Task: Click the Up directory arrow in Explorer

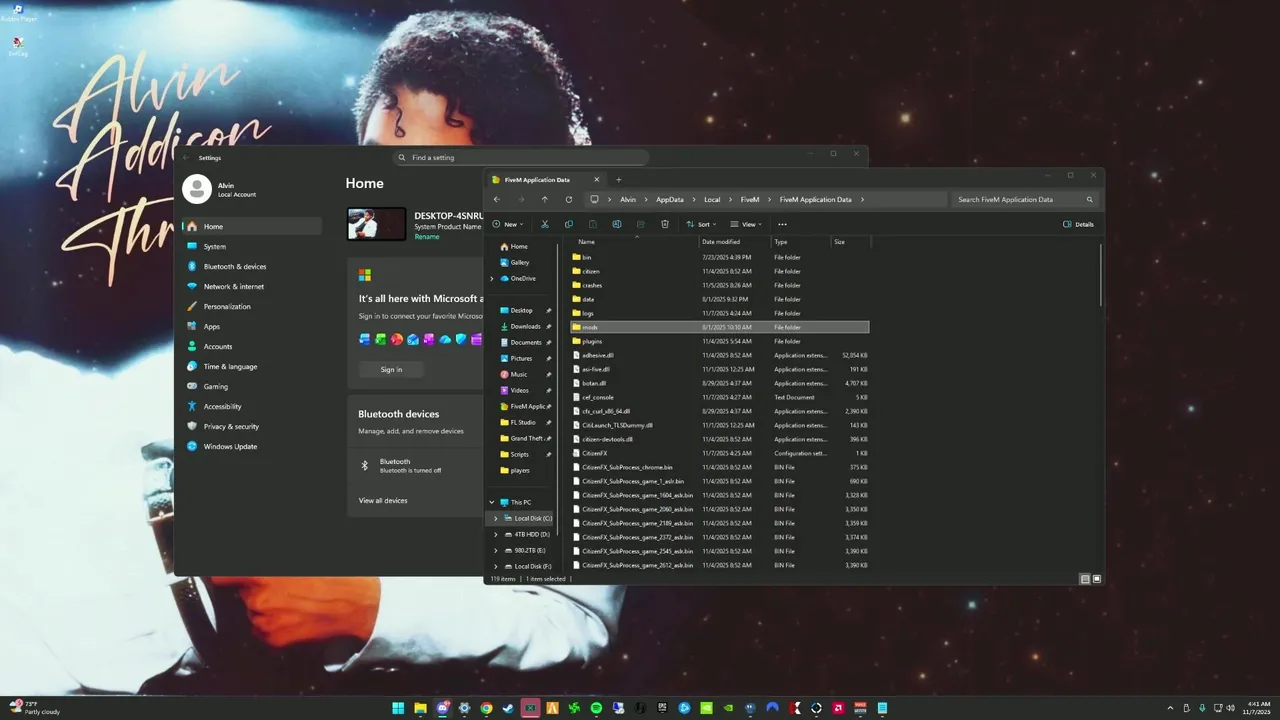Action: [x=545, y=199]
